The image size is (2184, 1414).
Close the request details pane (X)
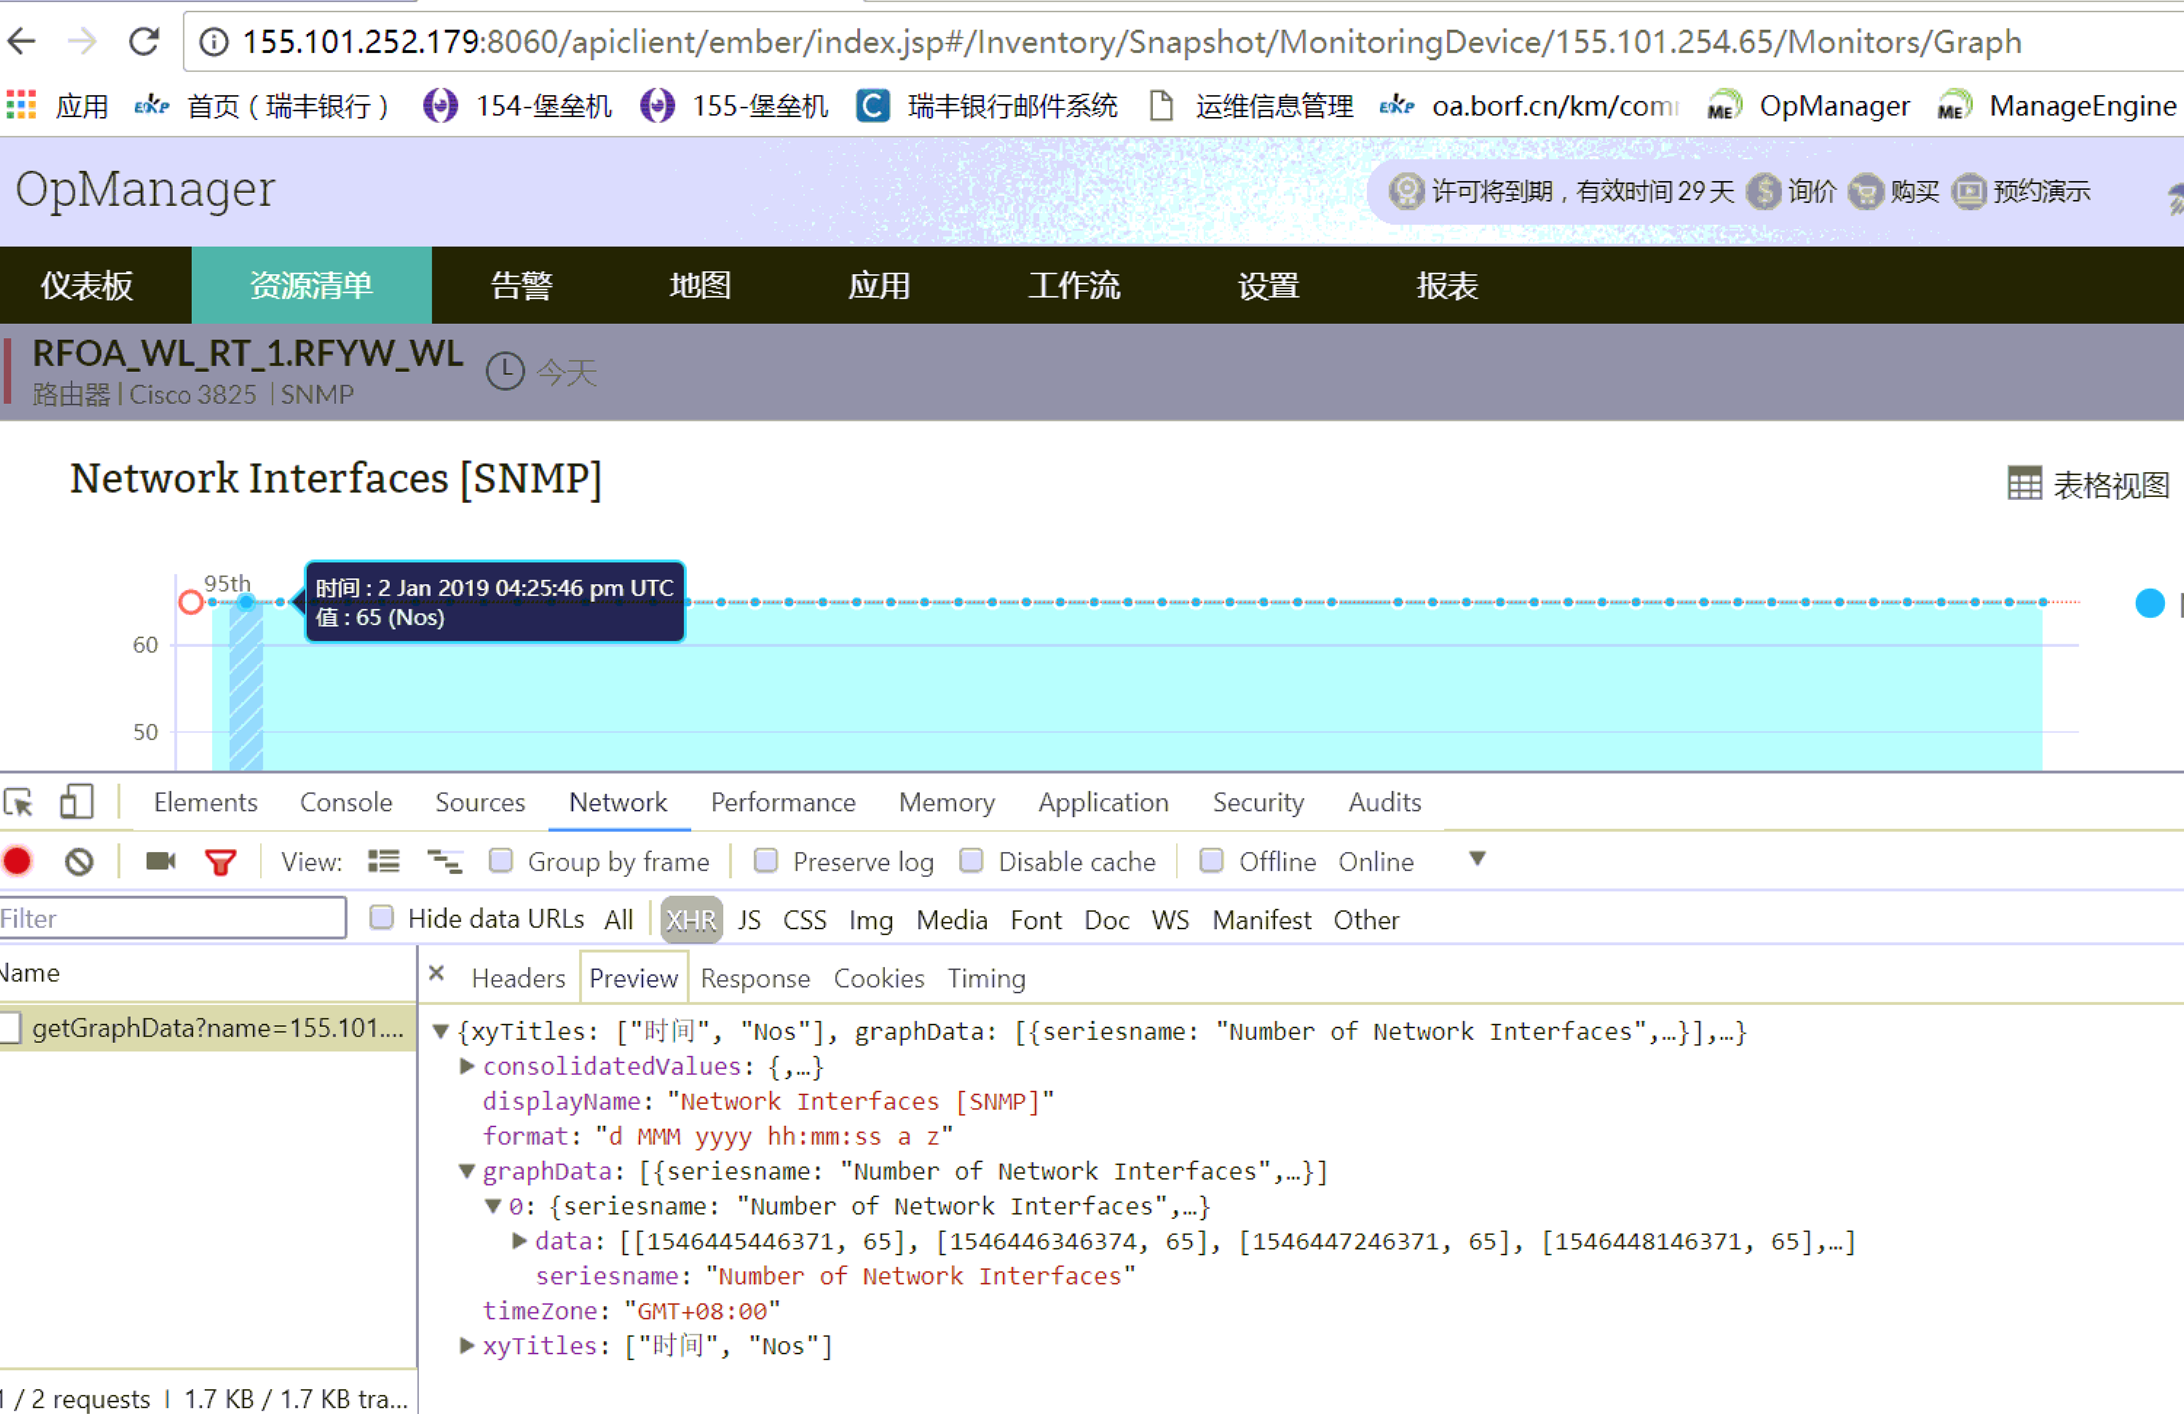(436, 973)
